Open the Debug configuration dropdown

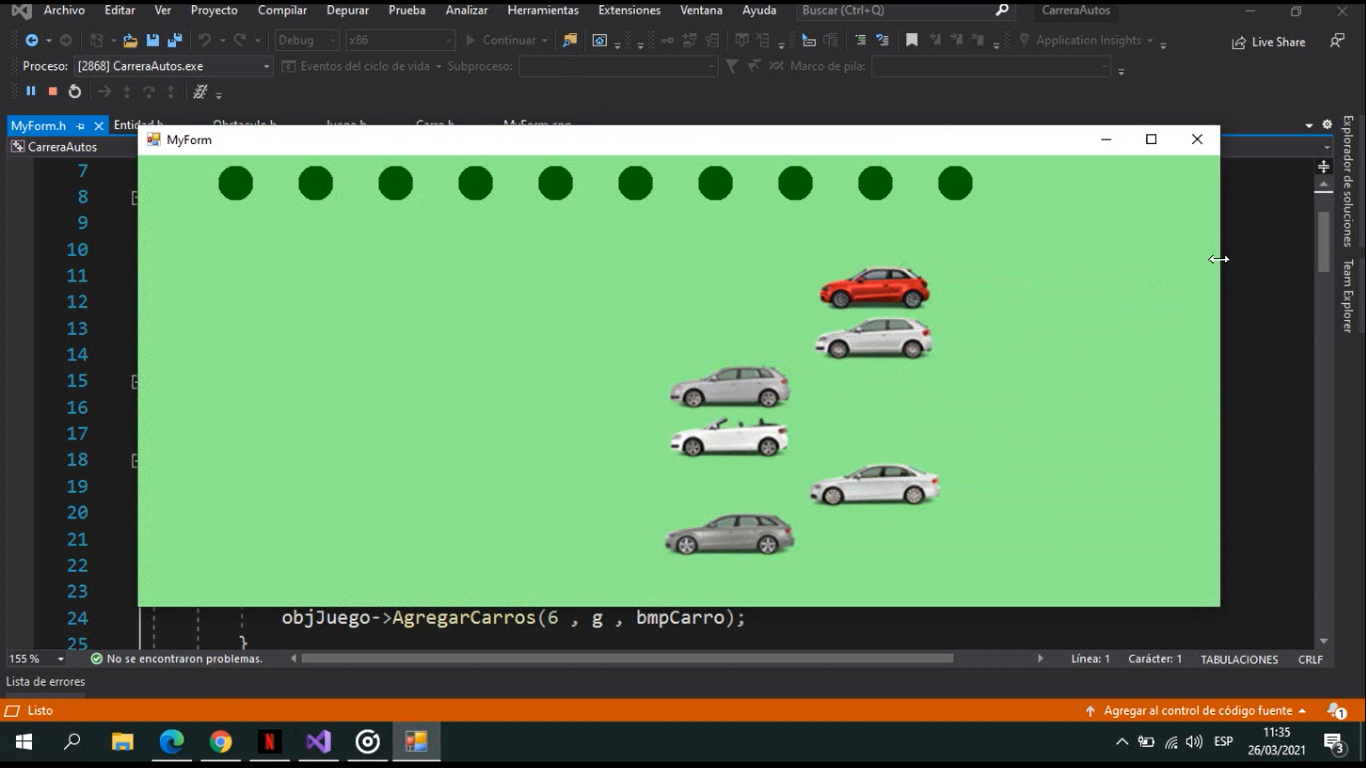[x=307, y=40]
